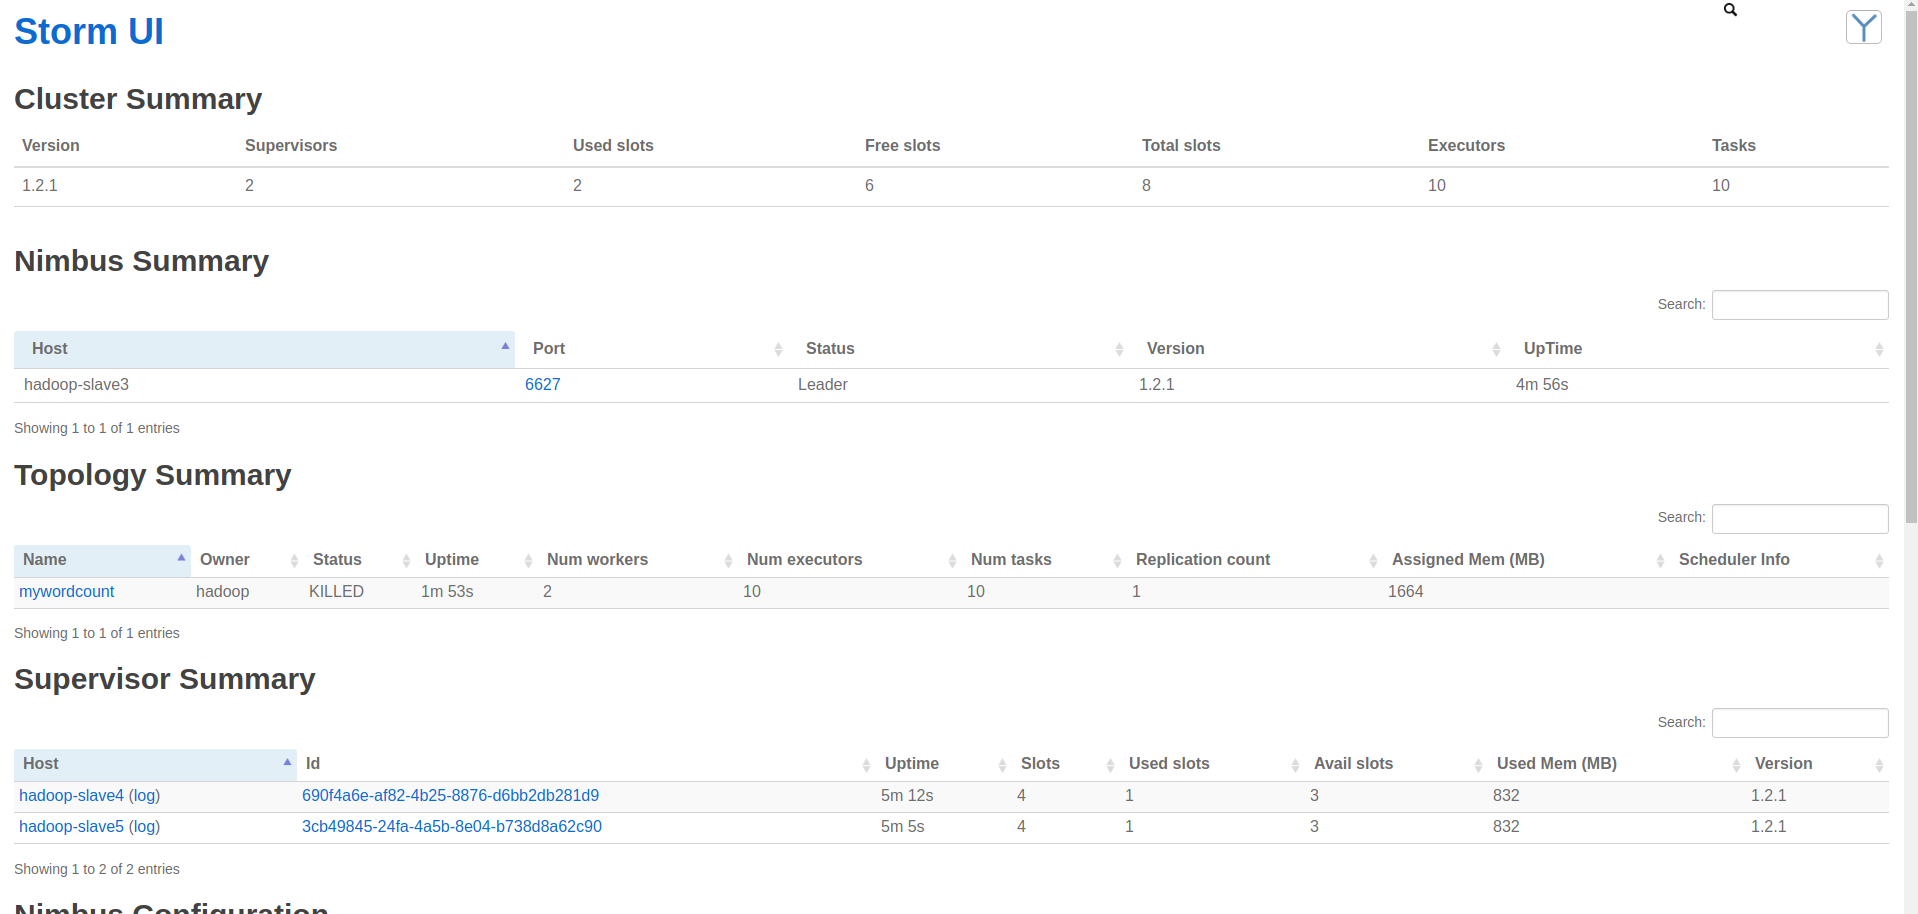Sort supervisors by Avail slots column
The image size is (1918, 914).
click(1396, 764)
